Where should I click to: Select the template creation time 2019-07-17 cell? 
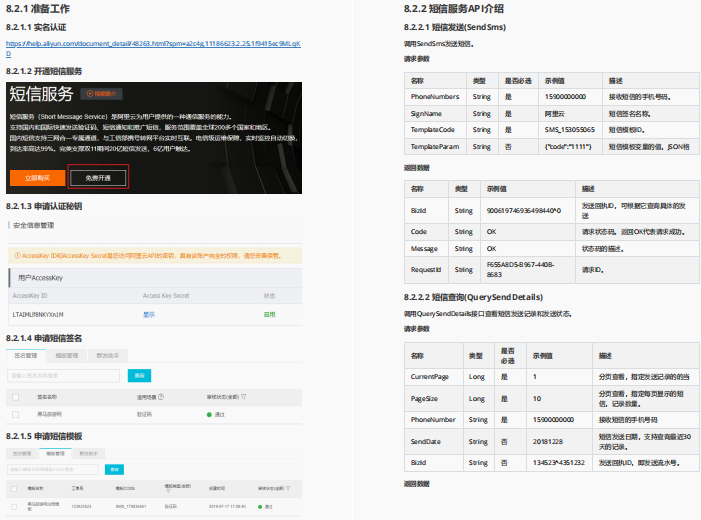[x=227, y=507]
